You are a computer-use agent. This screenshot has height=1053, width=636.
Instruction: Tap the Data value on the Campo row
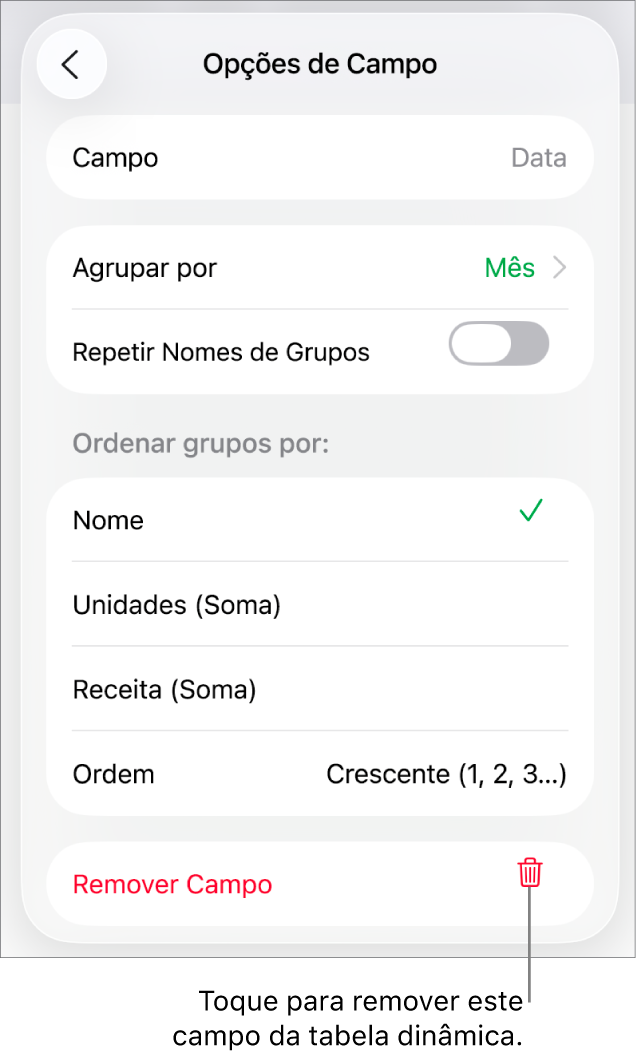pyautogui.click(x=539, y=157)
